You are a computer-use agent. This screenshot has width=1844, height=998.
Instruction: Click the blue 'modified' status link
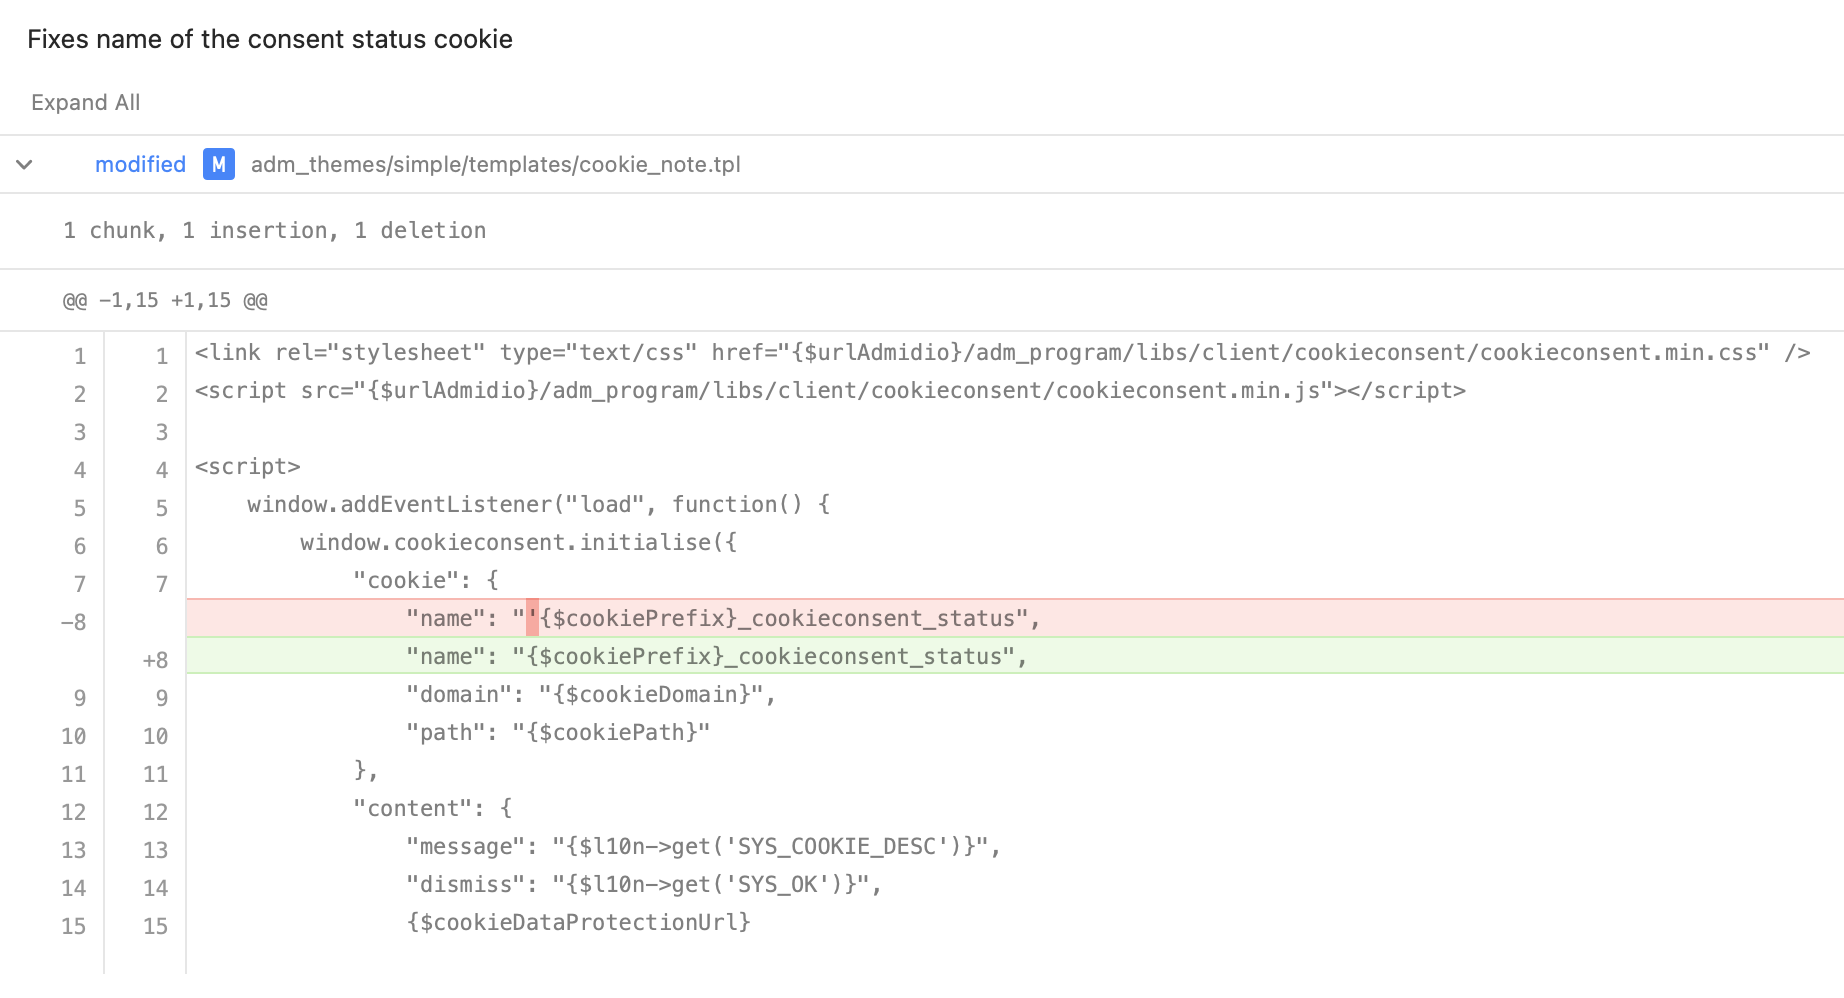point(140,164)
